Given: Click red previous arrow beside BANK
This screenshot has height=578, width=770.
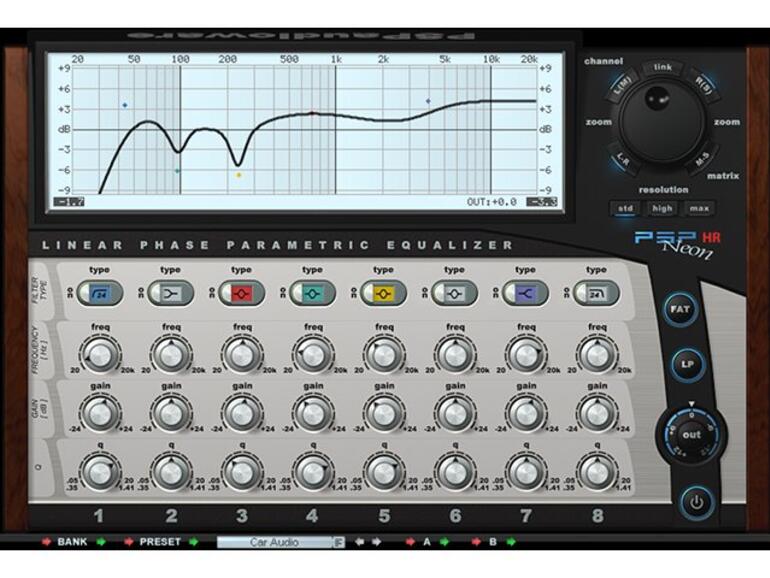Looking at the screenshot, I should tap(47, 542).
